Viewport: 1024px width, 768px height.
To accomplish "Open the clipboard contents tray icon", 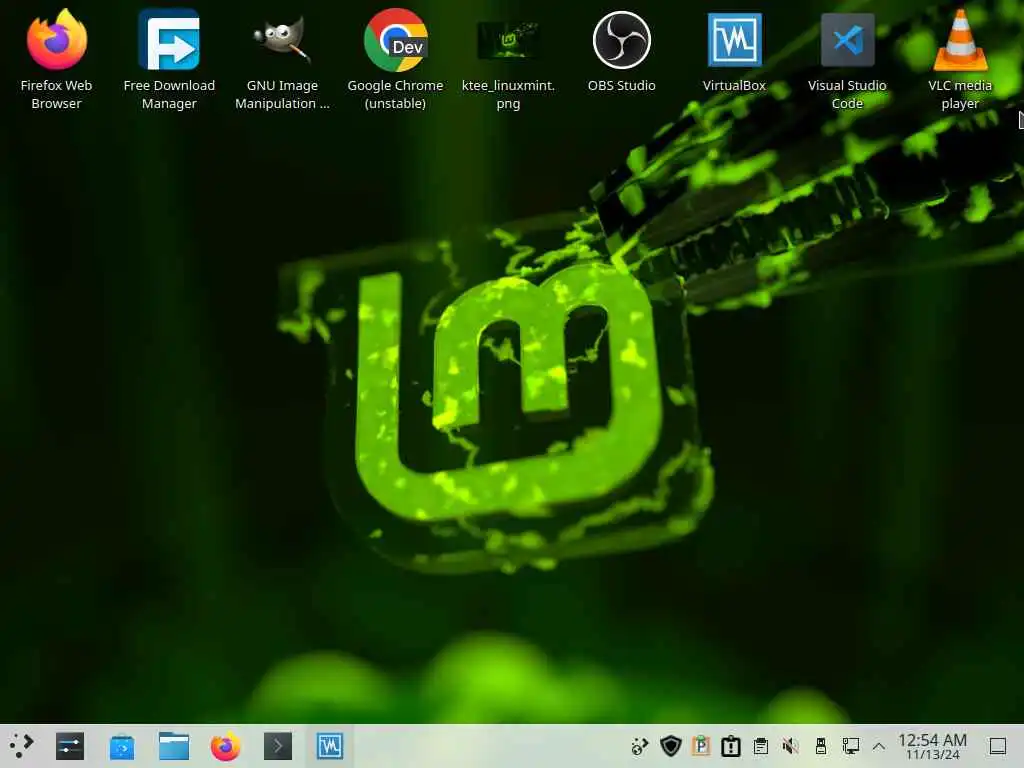I will click(x=761, y=746).
